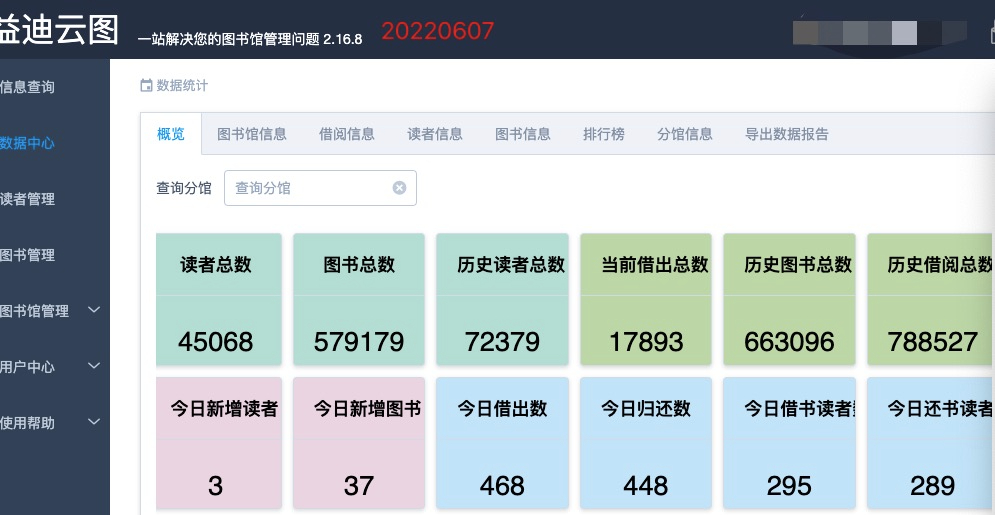Expand the 用户中心 sidebar chevron
The height and width of the screenshot is (515, 995).
tap(94, 366)
